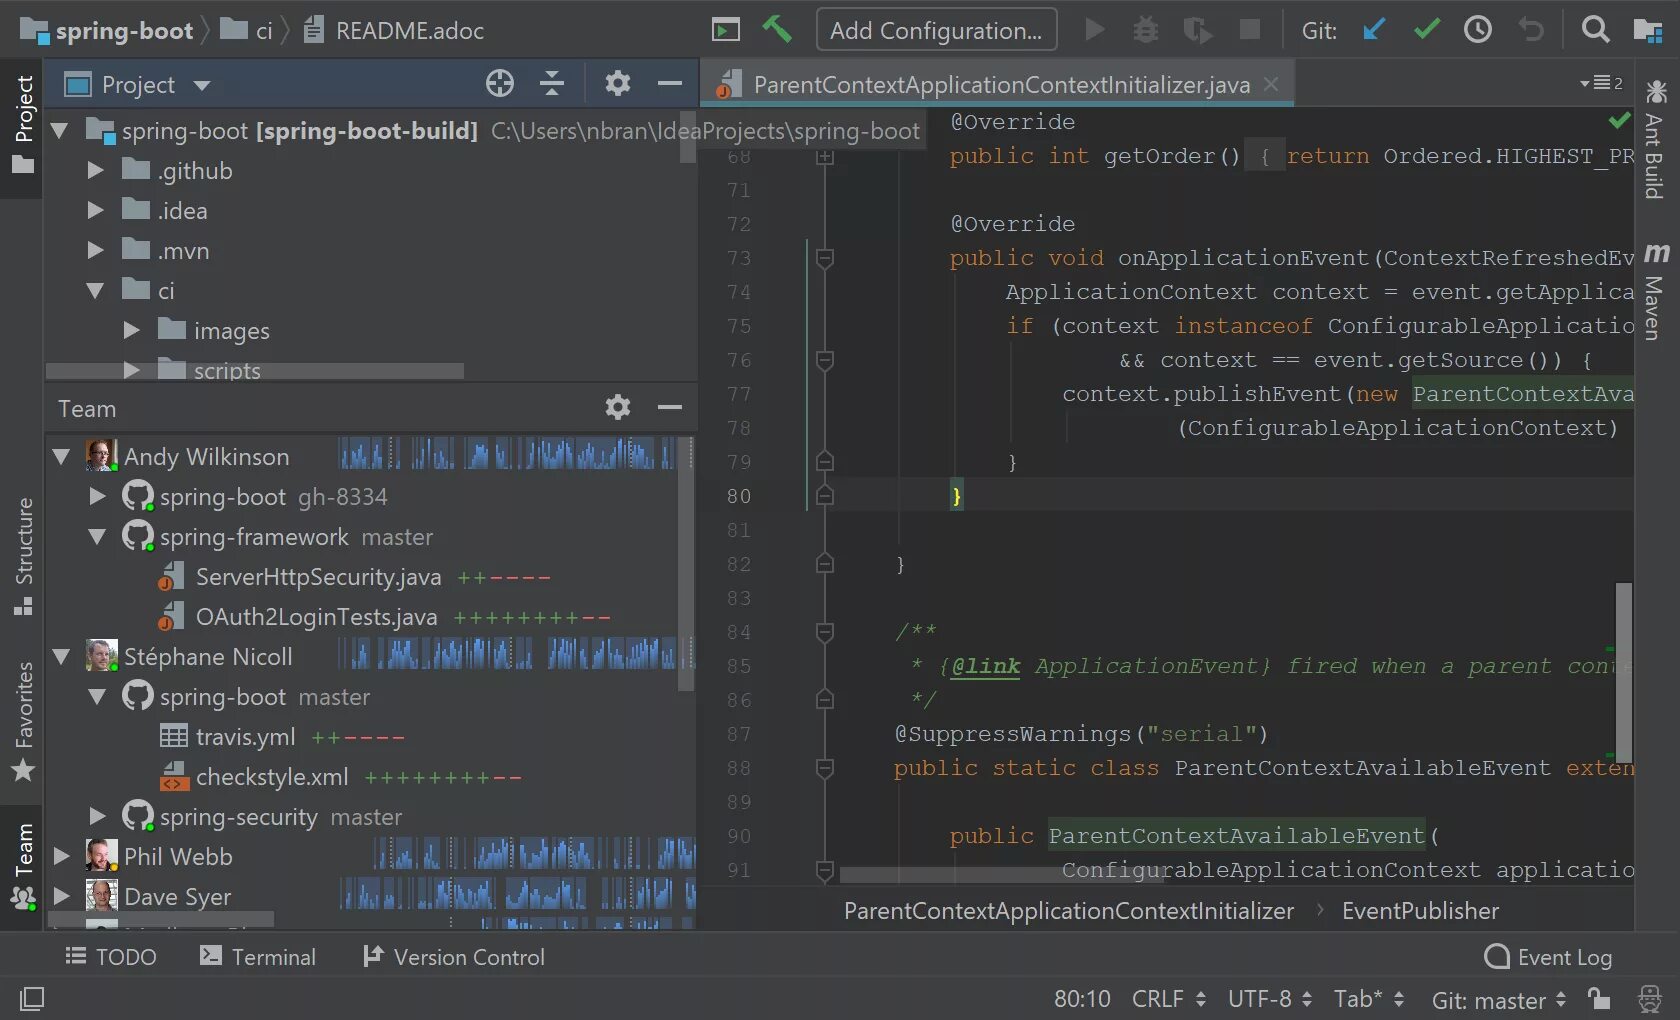Select checkstyle.xml in Team list
Image resolution: width=1680 pixels, height=1020 pixels.
click(272, 776)
